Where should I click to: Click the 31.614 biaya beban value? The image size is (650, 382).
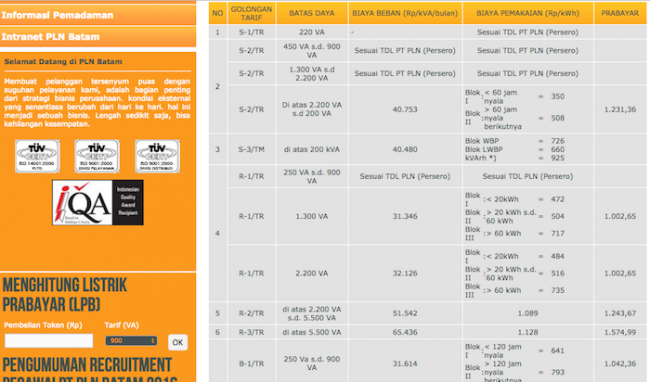coord(405,364)
